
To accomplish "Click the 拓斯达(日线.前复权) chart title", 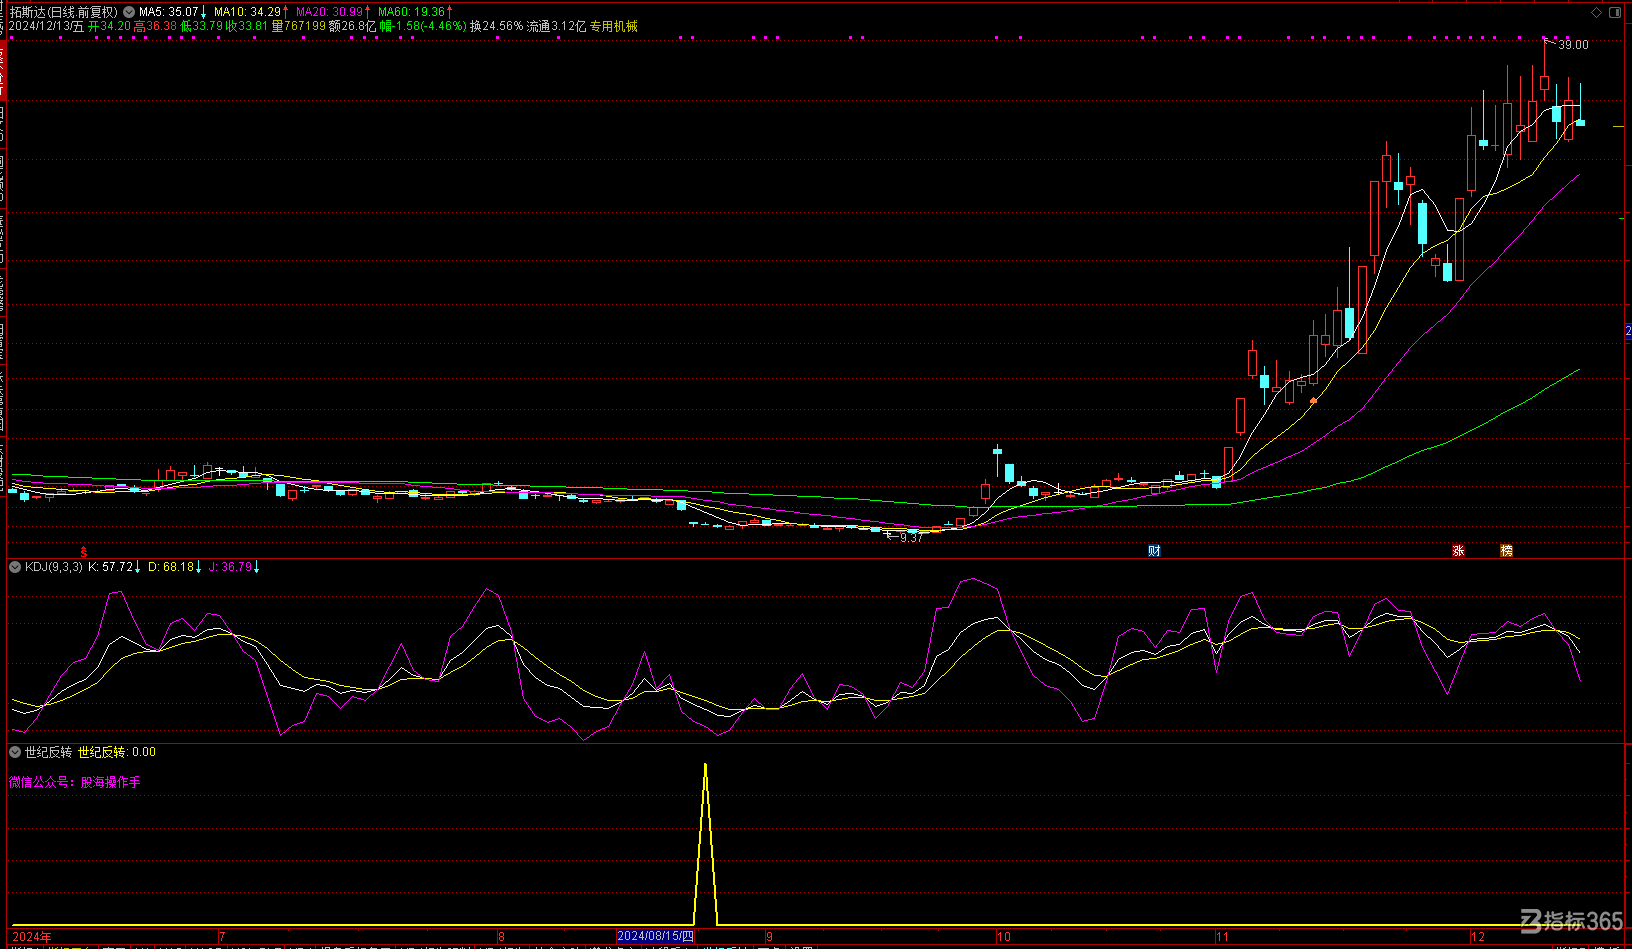I will click(63, 12).
